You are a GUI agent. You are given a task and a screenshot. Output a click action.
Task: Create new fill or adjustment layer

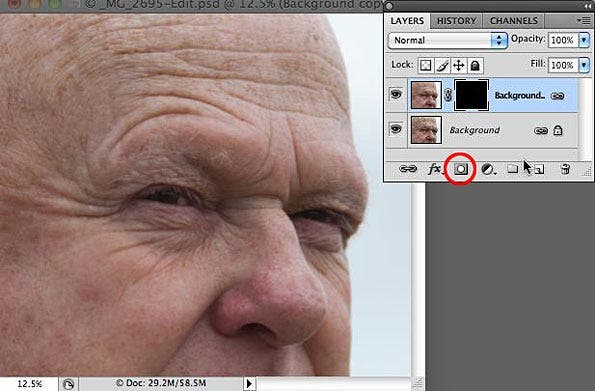[x=488, y=169]
